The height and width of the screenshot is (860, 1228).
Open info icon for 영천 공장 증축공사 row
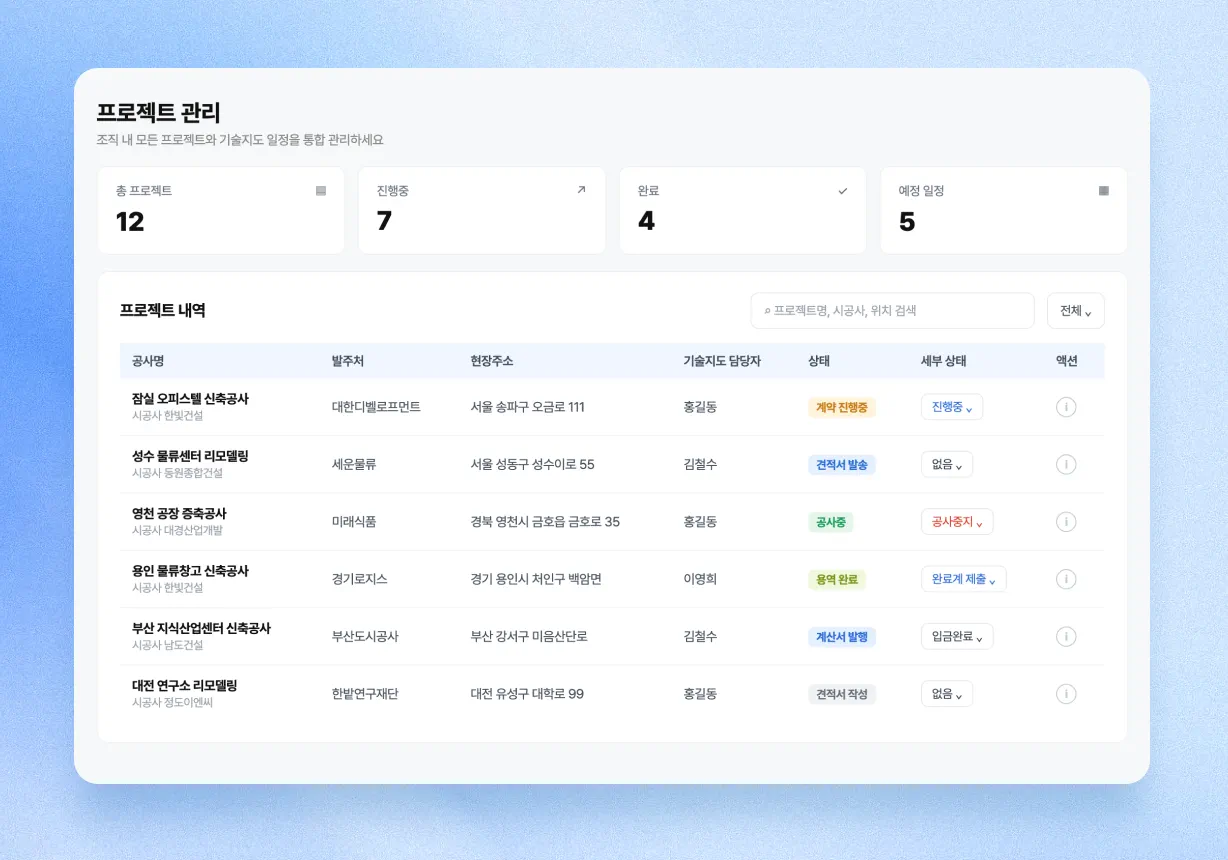coord(1066,522)
